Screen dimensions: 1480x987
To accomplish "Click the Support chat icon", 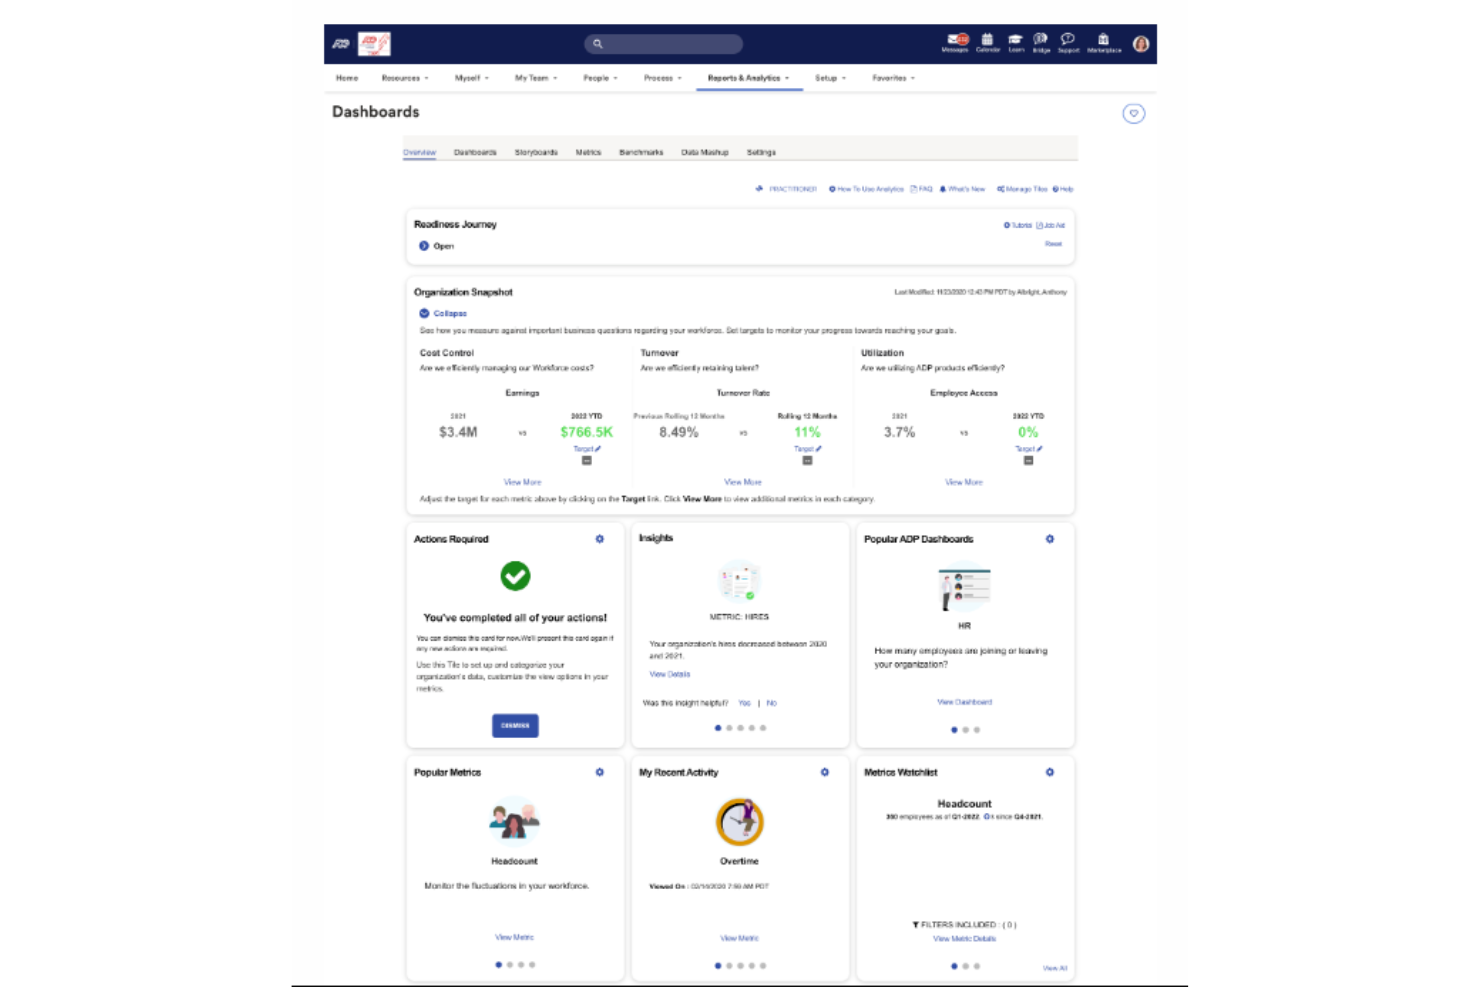I will click(1068, 38).
